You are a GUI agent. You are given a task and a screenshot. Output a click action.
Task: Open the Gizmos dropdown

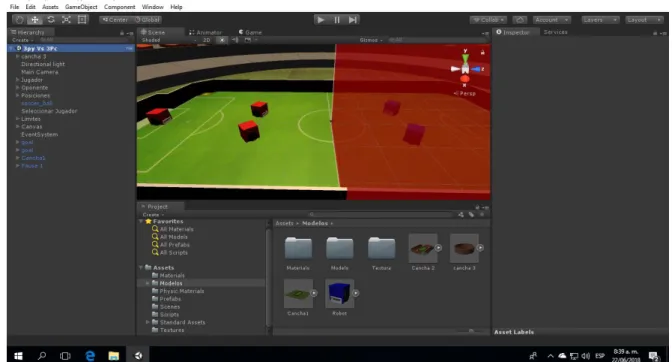coord(371,40)
